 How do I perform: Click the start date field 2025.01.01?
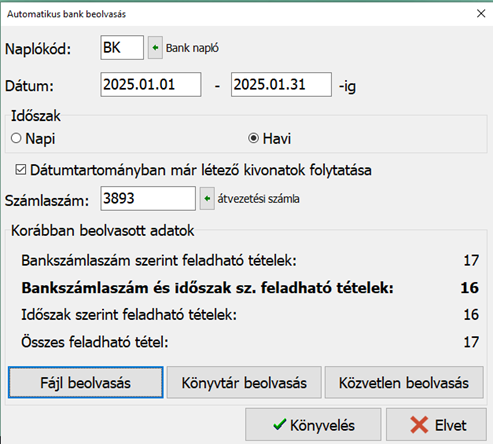(x=151, y=84)
